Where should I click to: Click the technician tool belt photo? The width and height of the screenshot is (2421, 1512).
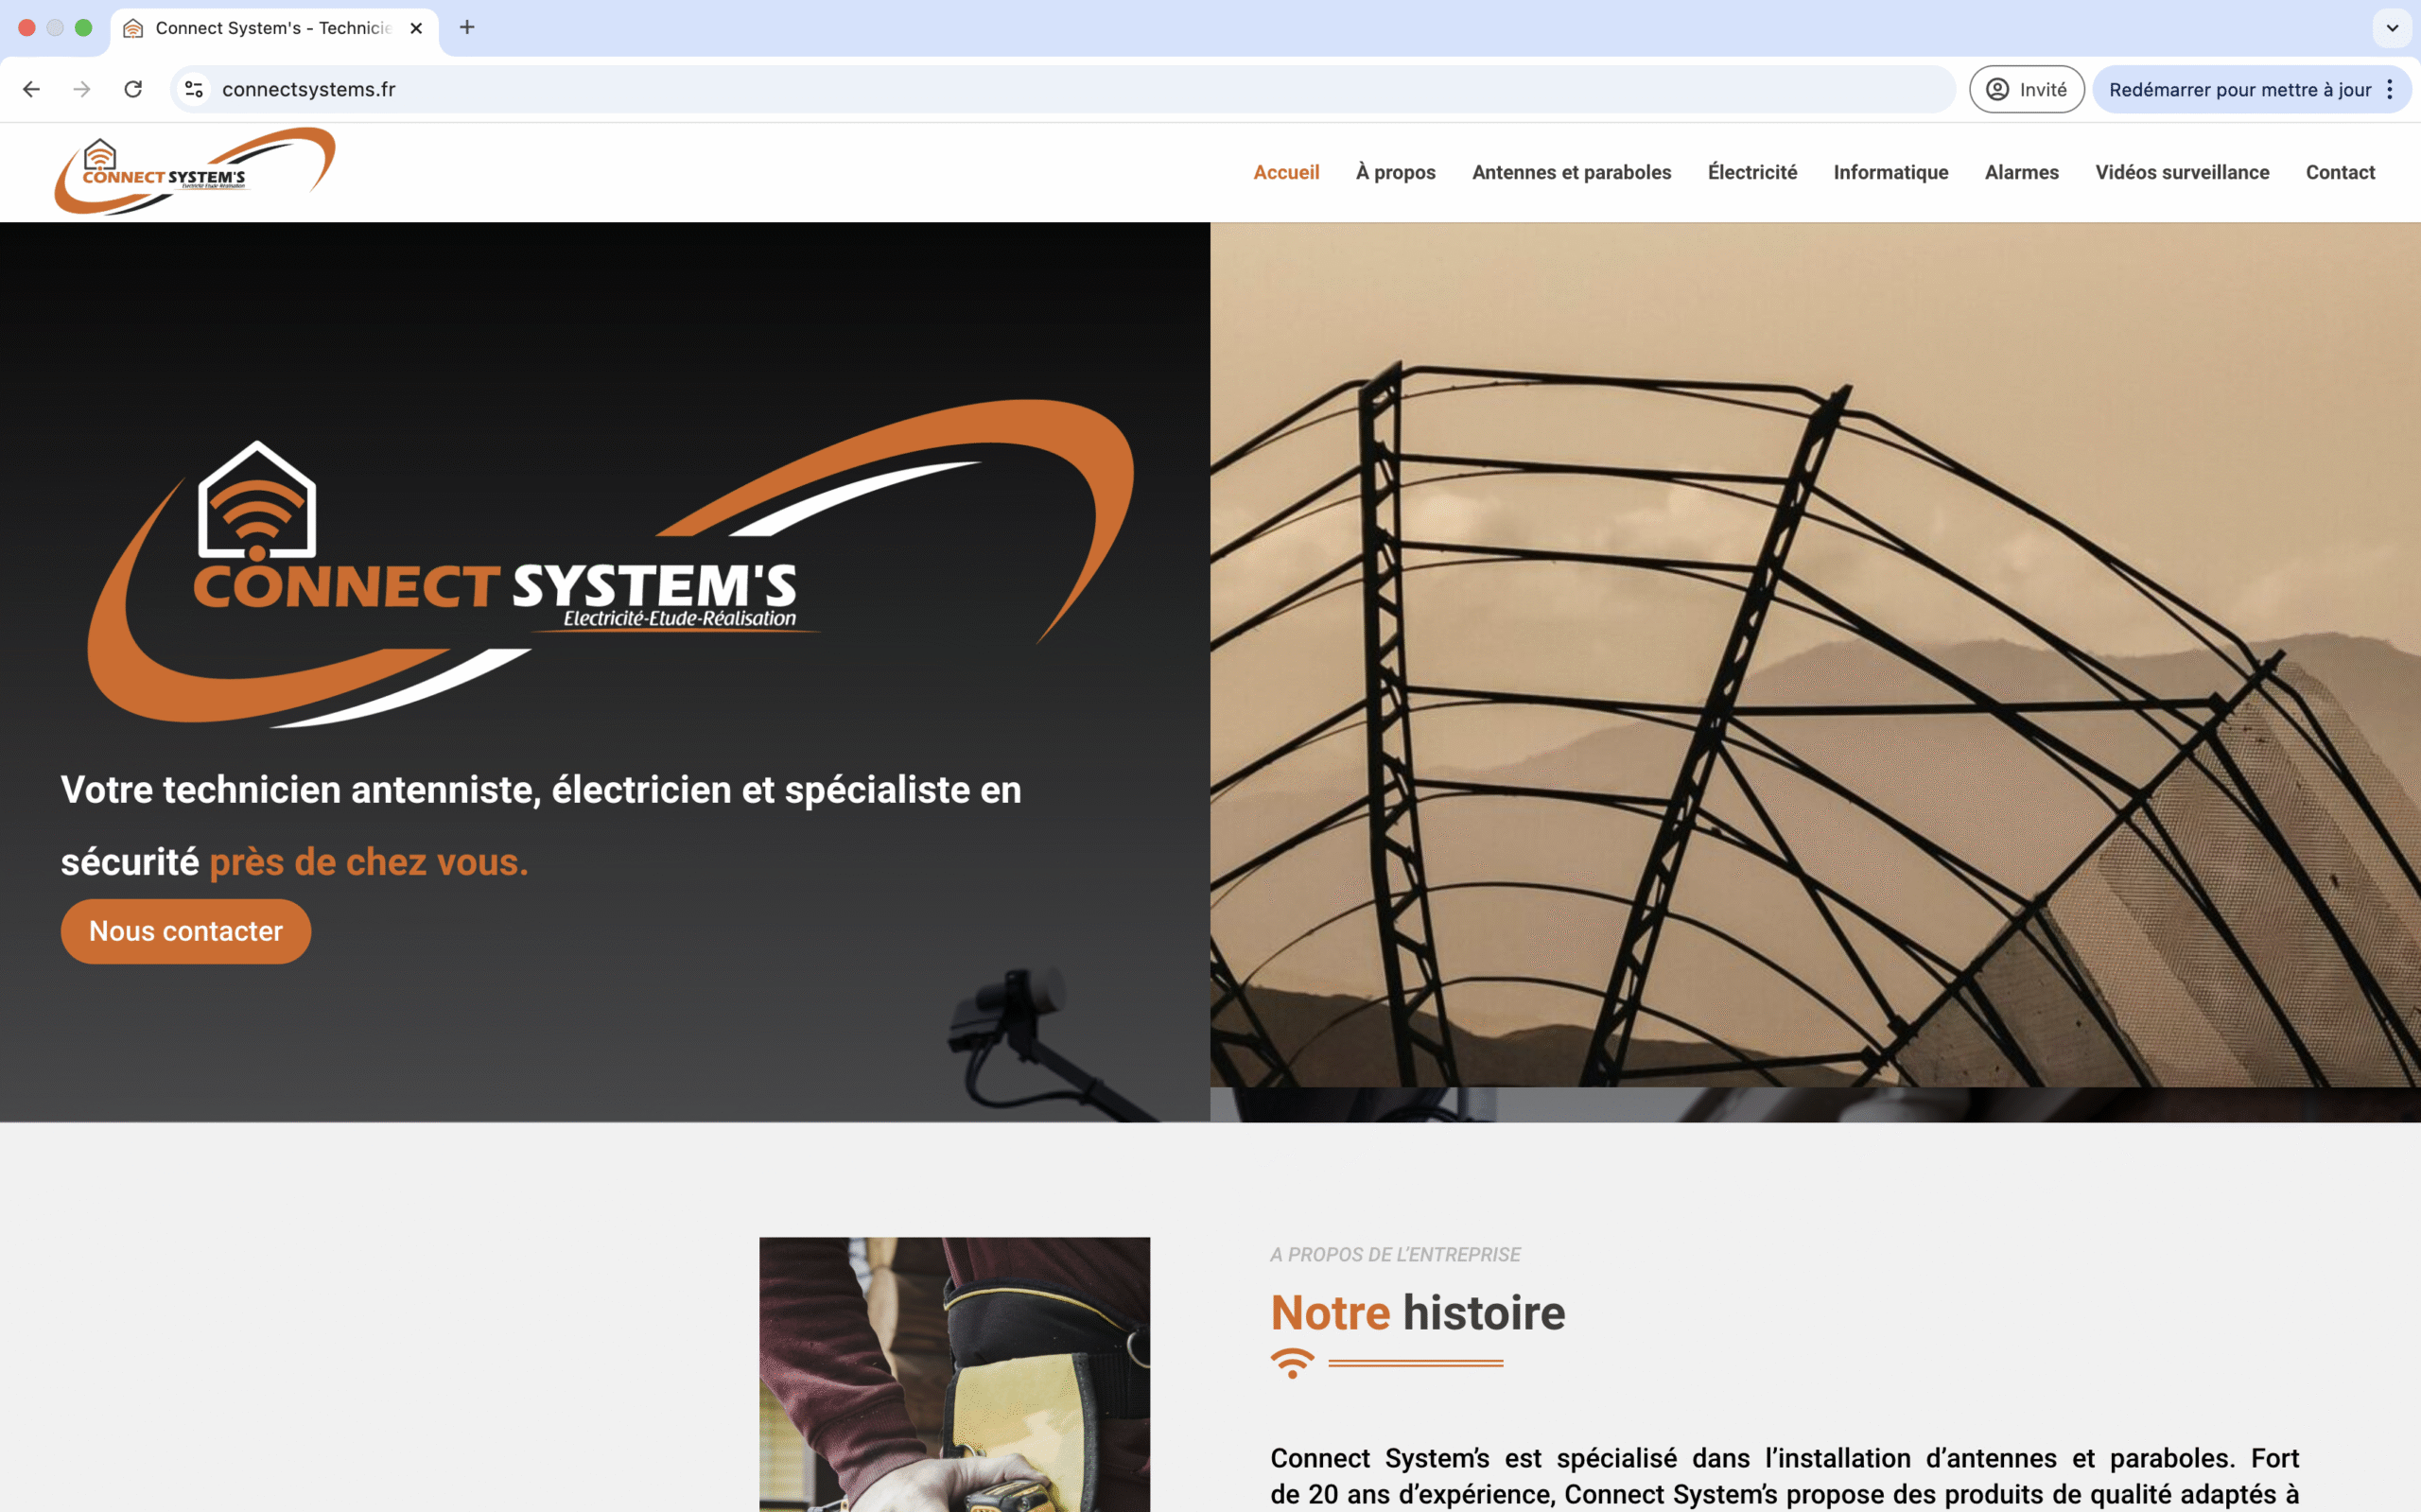[954, 1374]
